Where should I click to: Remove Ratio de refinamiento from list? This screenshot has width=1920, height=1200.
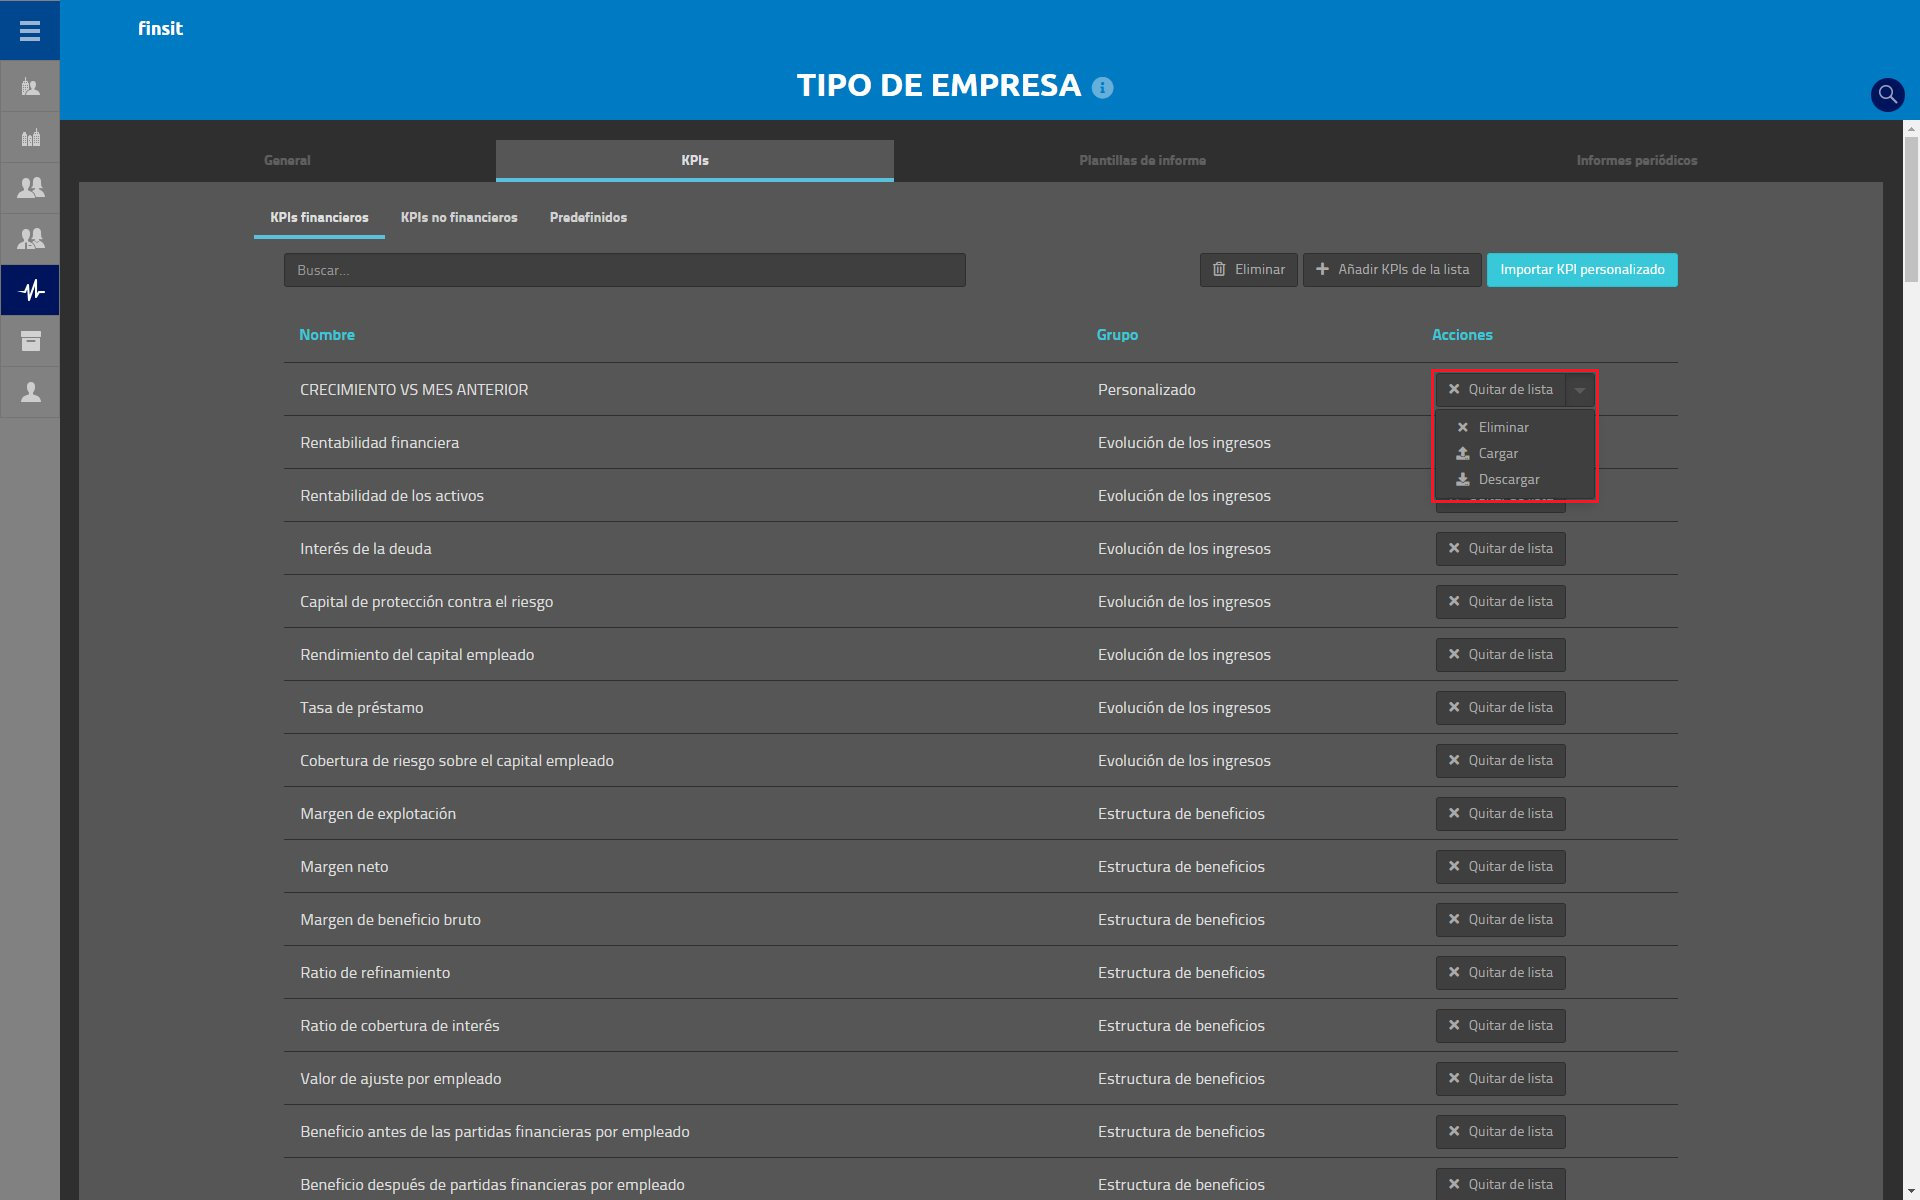1501,973
